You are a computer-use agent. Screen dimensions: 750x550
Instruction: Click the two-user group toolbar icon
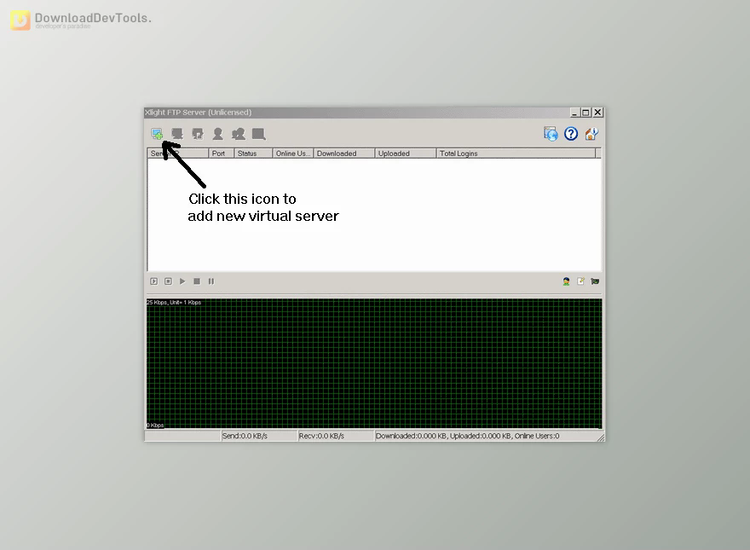coord(238,134)
